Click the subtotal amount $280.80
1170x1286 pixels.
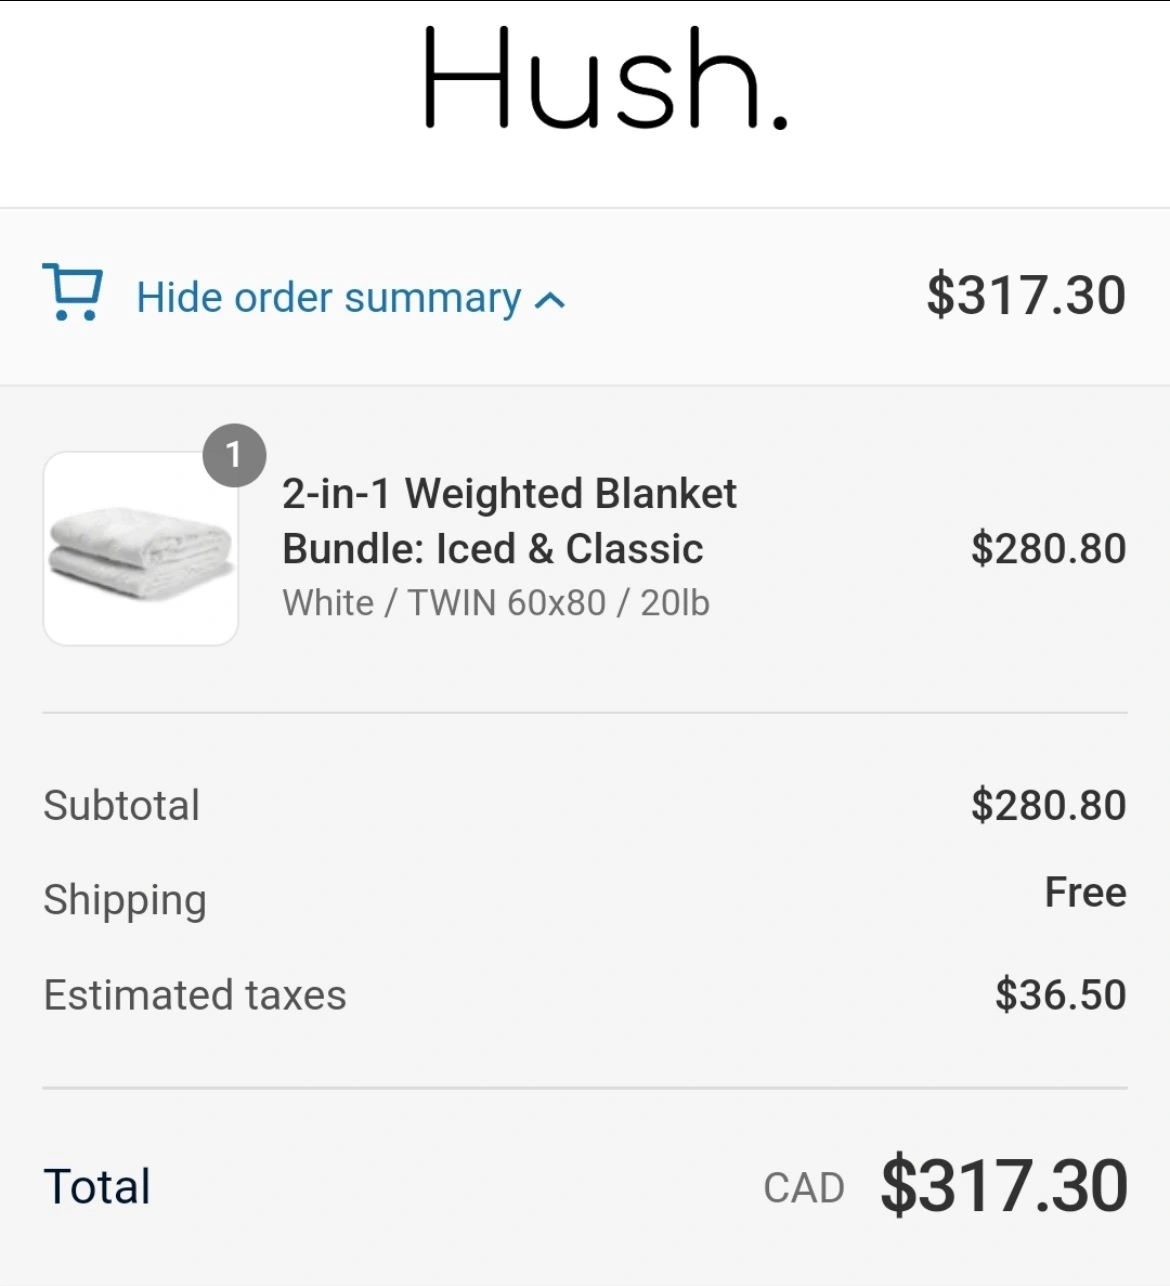point(1048,805)
